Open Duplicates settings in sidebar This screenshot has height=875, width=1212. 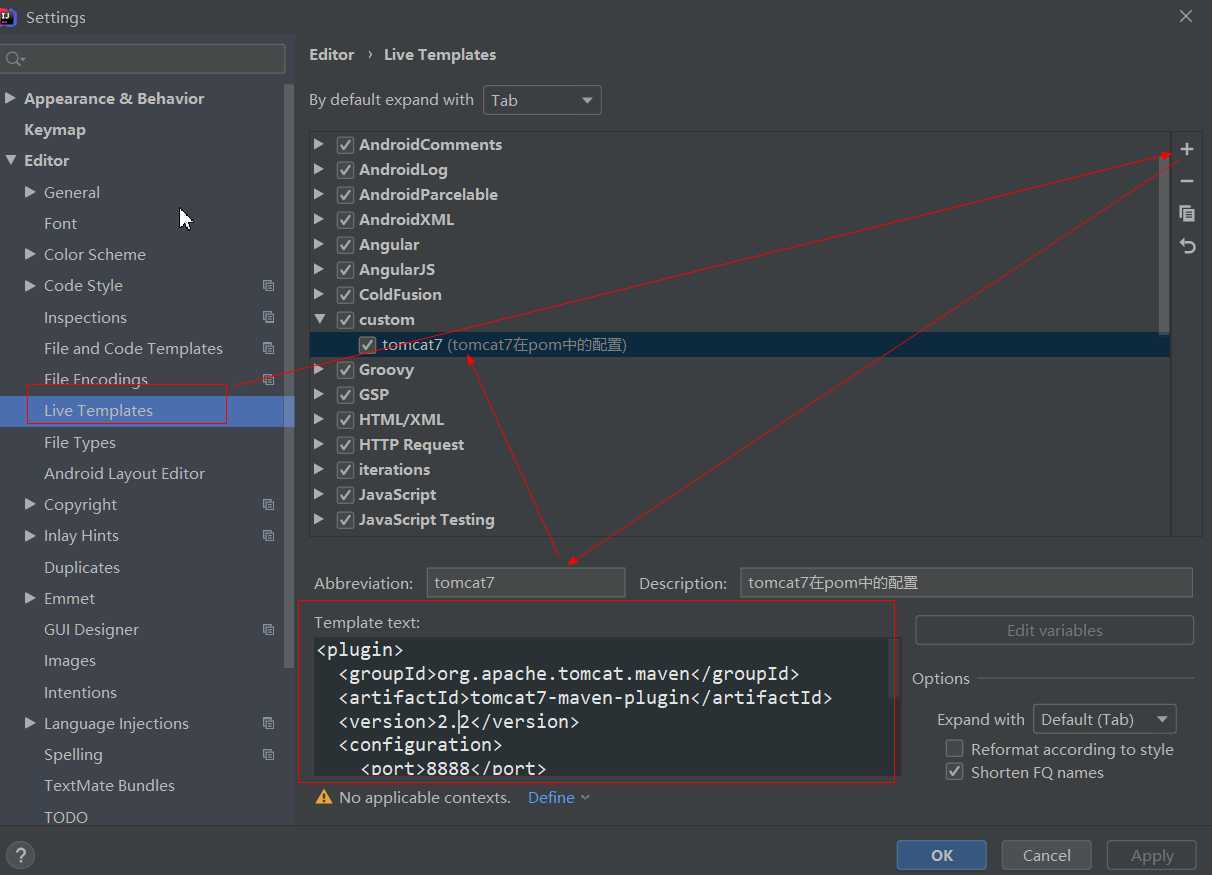pos(82,567)
